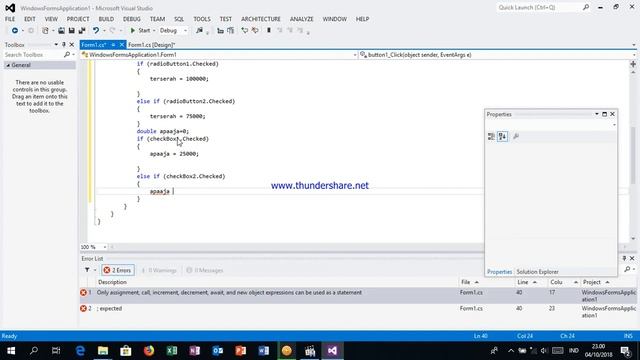The height and width of the screenshot is (360, 640).
Task: Click the toggle bookmark toolbar icon
Action: coord(269,31)
